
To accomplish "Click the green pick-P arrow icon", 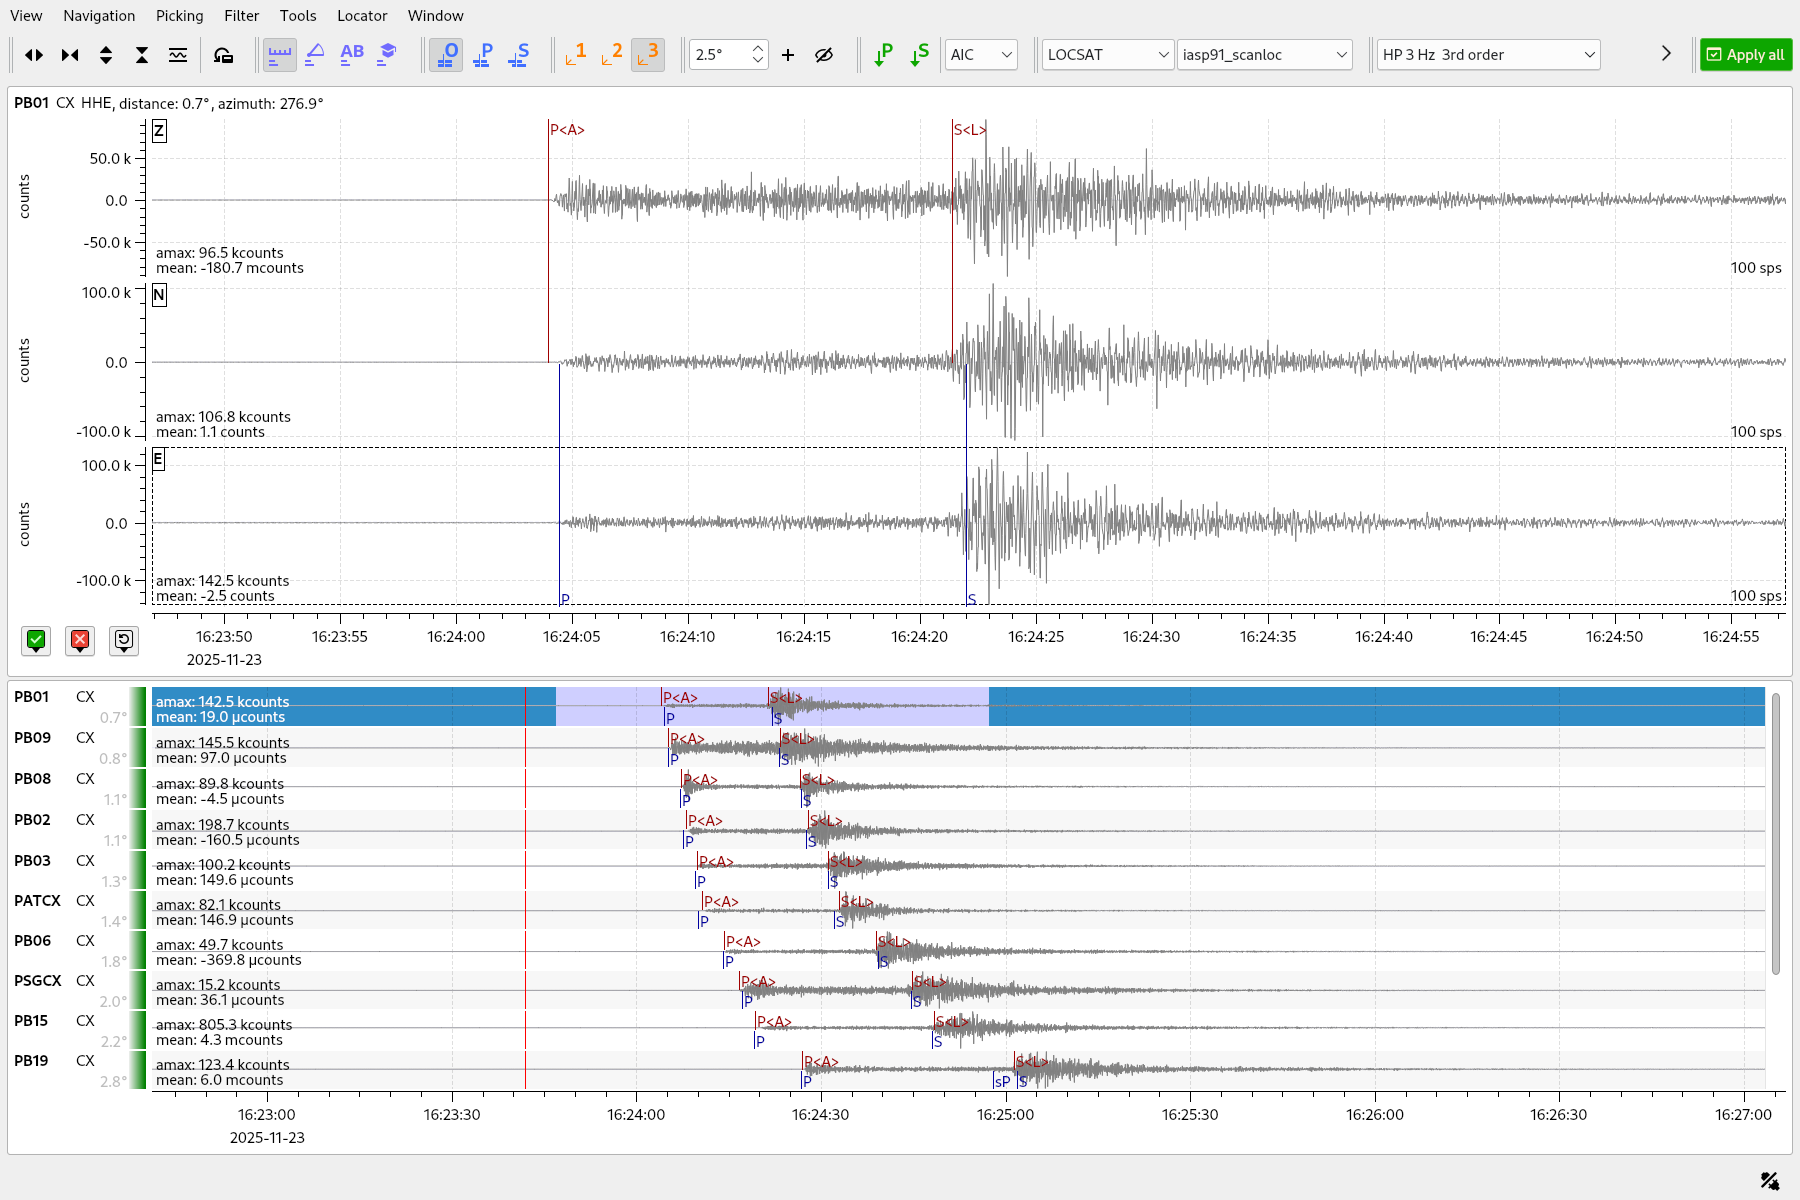I will tap(883, 55).
